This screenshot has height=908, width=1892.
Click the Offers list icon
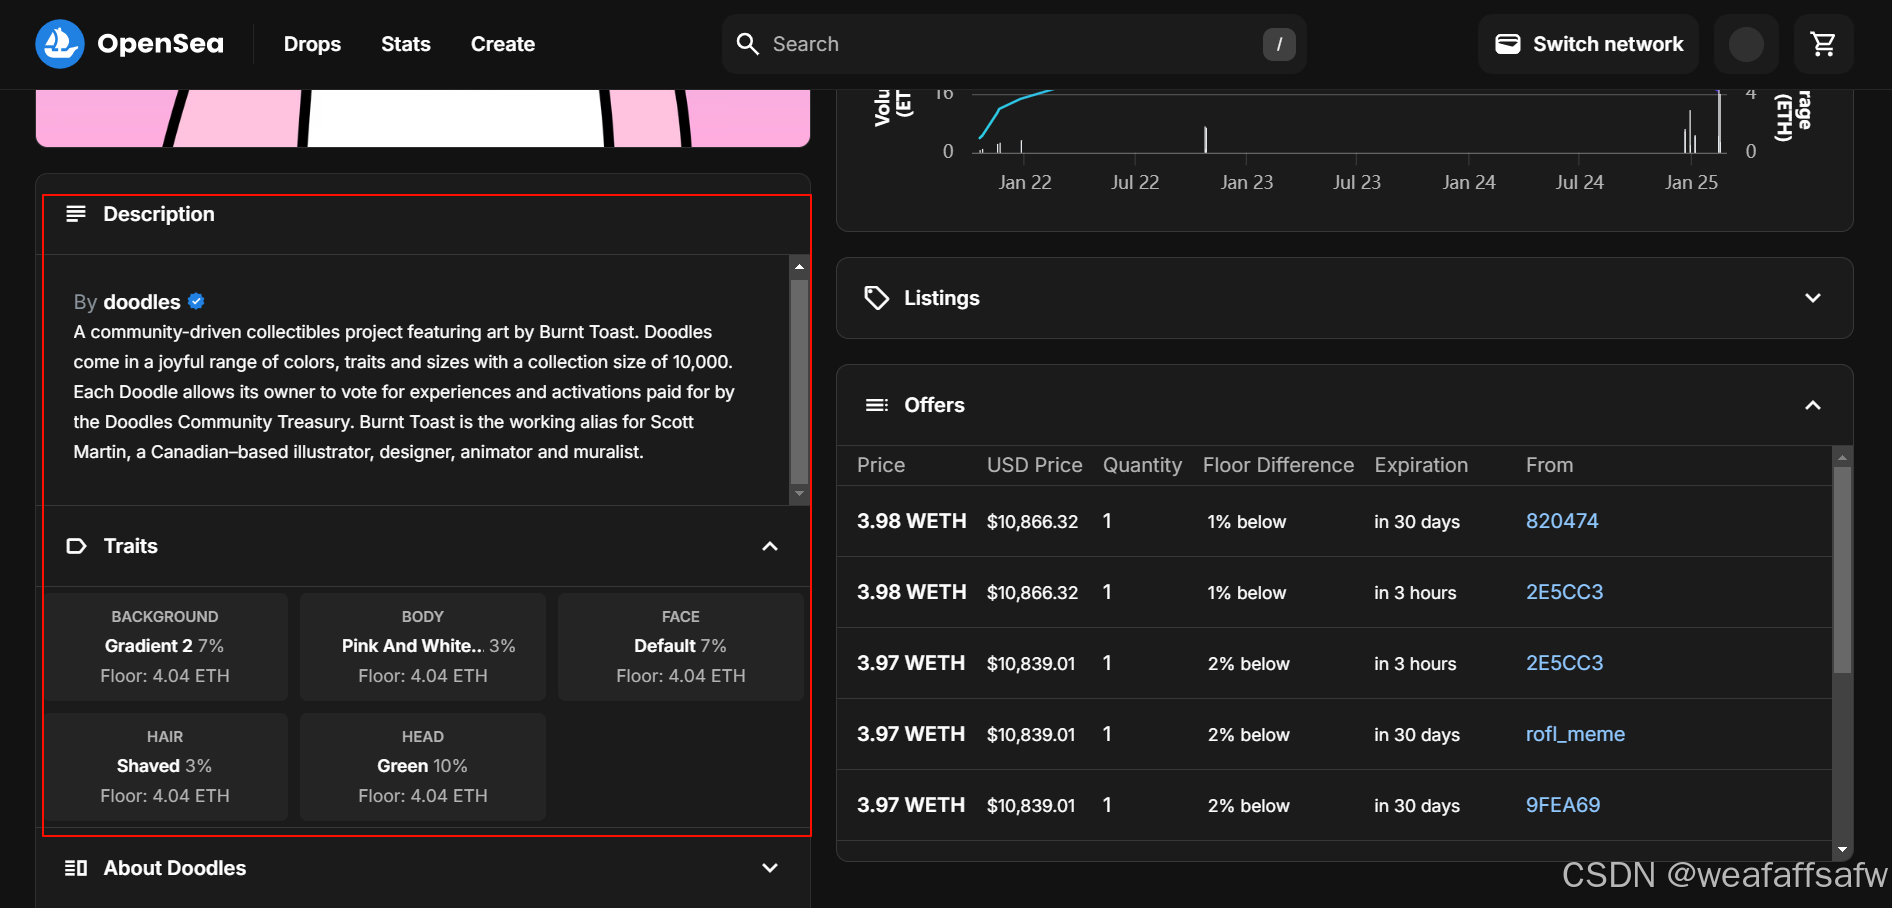pos(877,405)
